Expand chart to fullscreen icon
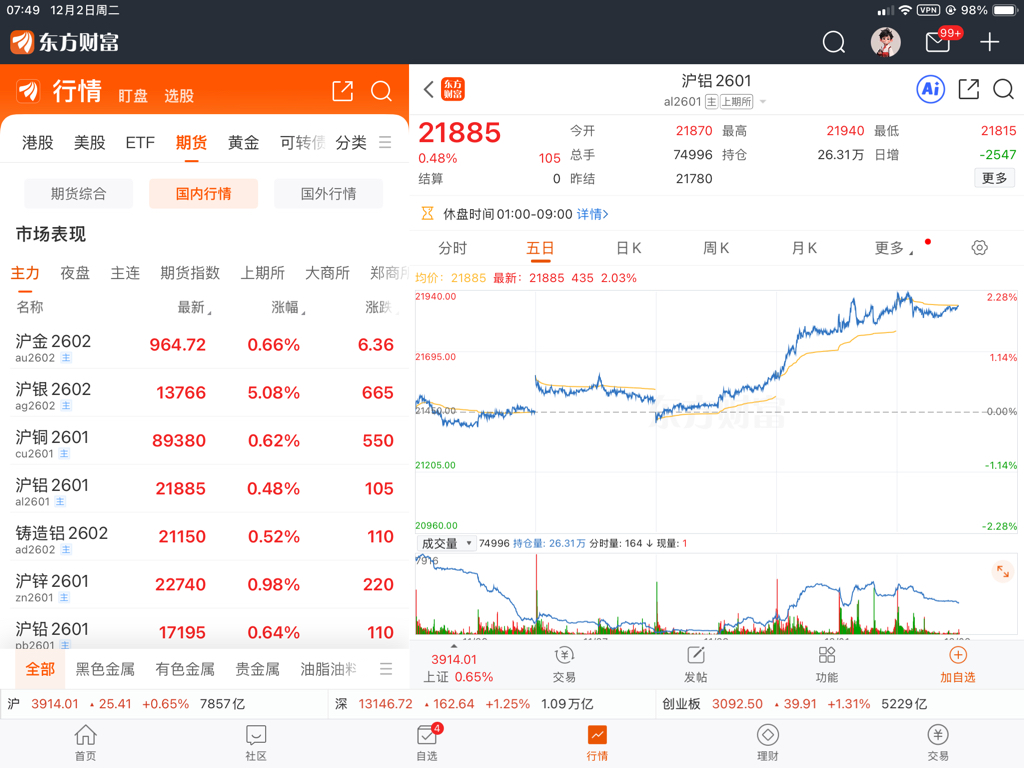1024x768 pixels. [x=1002, y=572]
